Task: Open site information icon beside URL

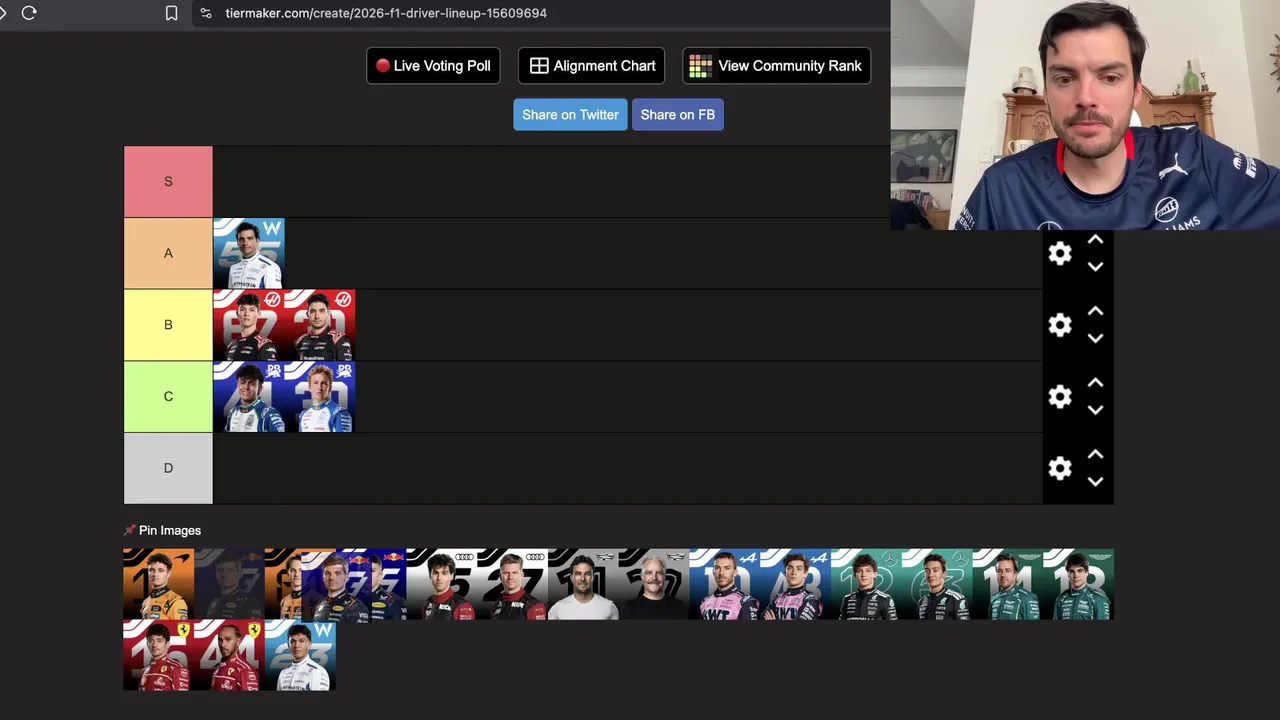Action: click(206, 13)
